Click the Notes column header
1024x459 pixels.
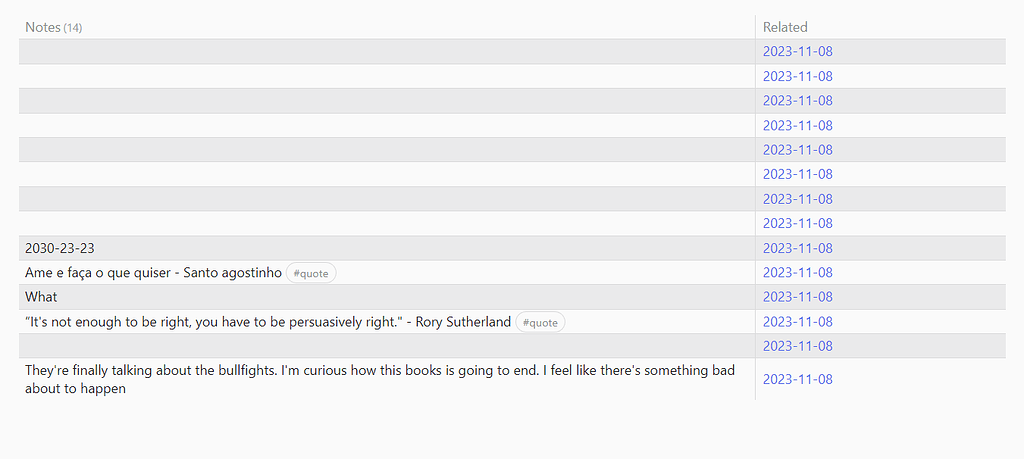43,27
